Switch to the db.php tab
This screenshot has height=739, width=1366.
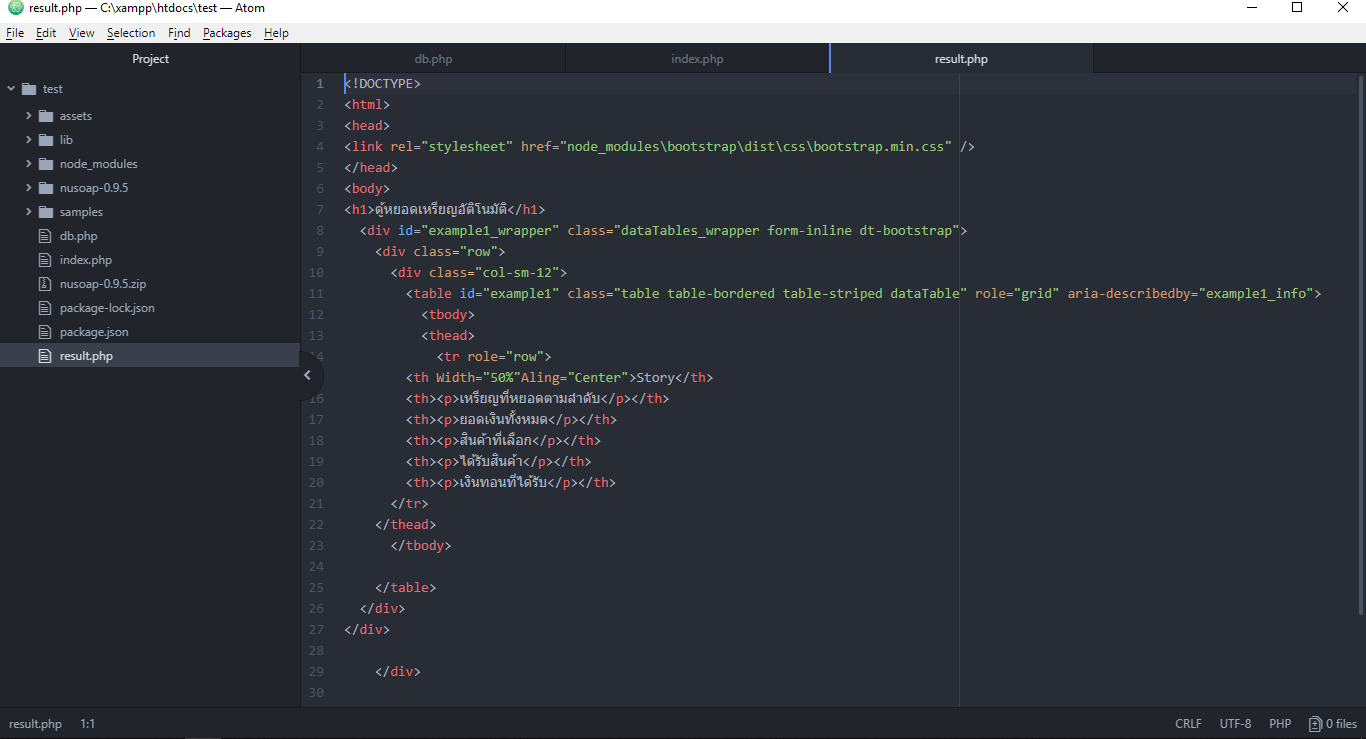pyautogui.click(x=433, y=59)
